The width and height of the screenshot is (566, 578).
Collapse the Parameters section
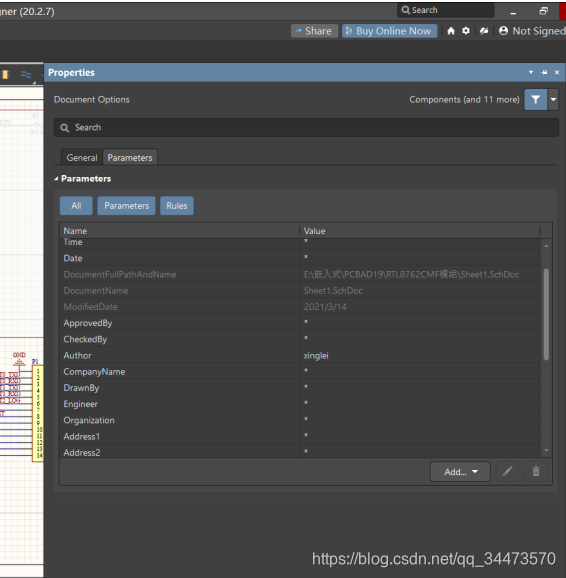click(56, 179)
